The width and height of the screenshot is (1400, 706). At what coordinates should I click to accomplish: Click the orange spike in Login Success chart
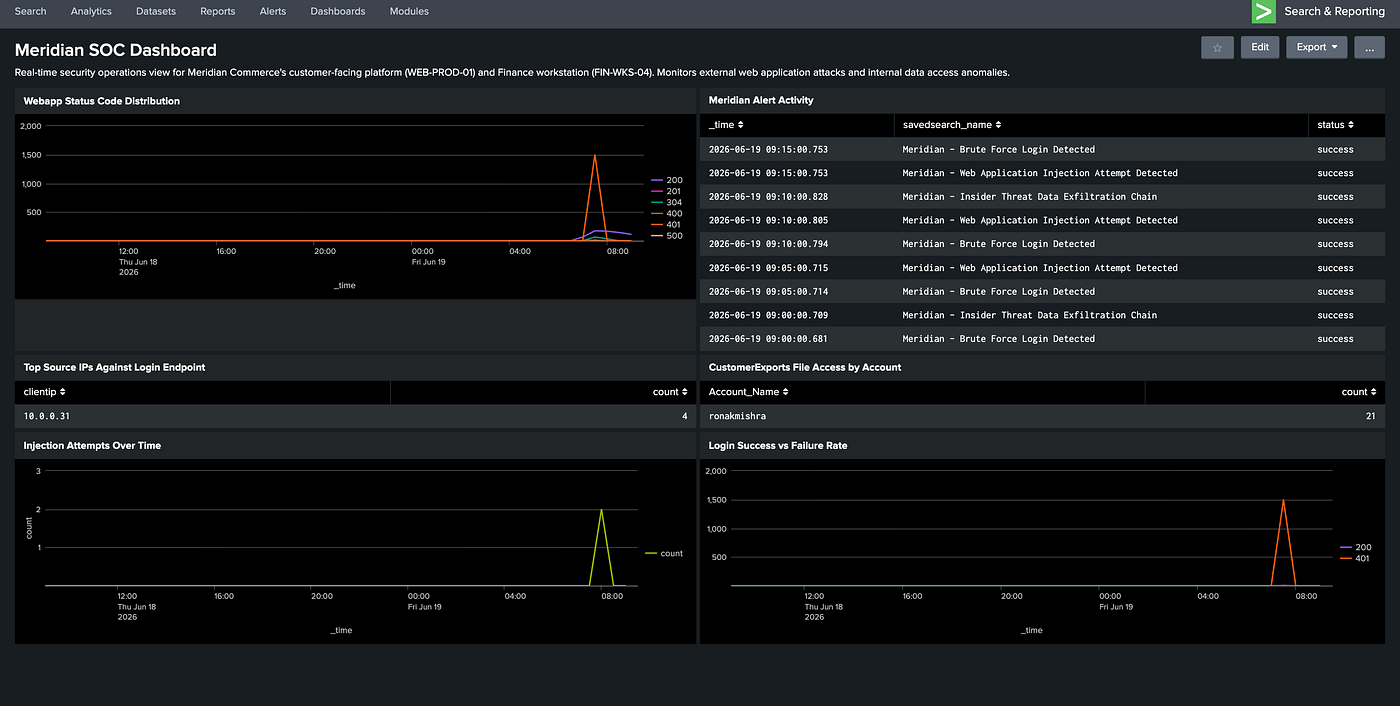(1283, 501)
